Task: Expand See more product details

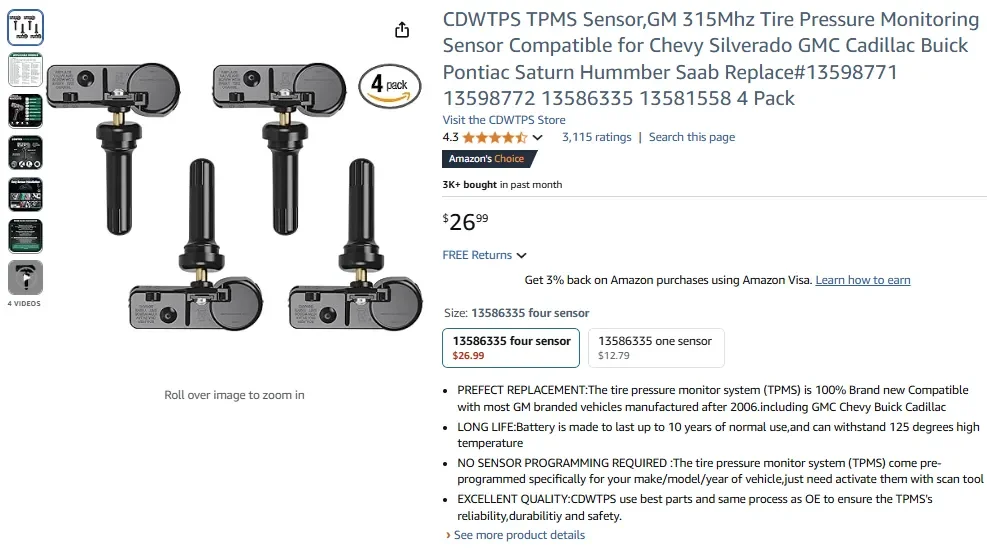Action: 519,535
